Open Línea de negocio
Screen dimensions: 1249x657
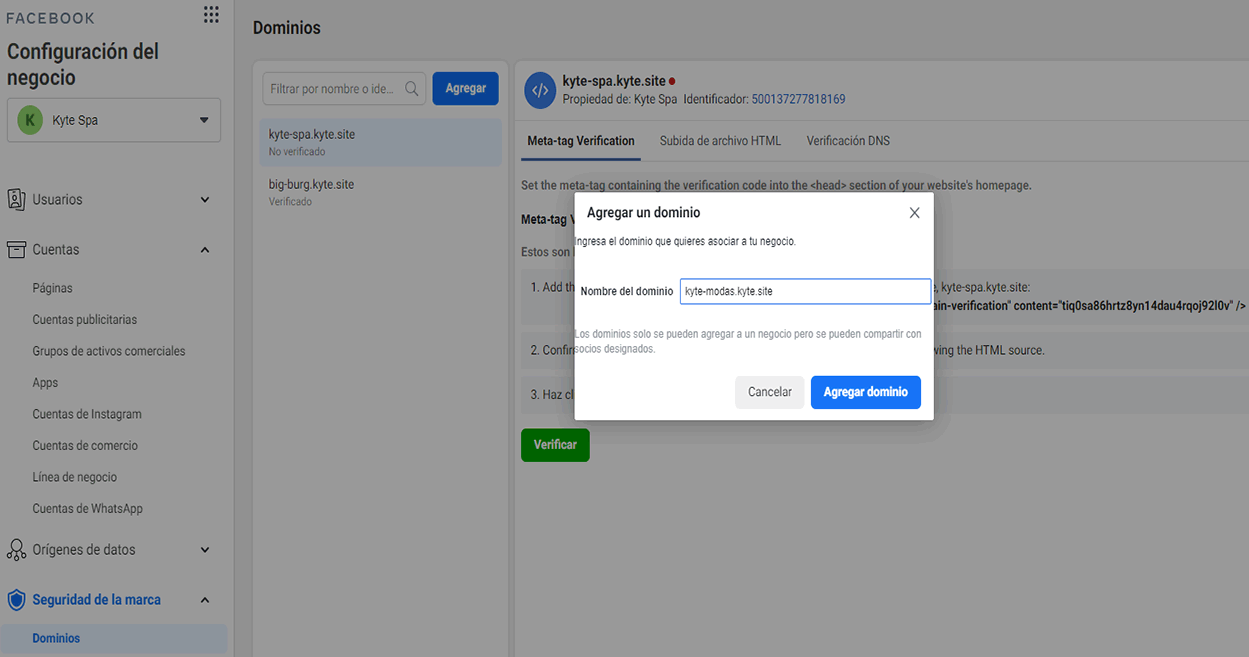click(x=75, y=477)
